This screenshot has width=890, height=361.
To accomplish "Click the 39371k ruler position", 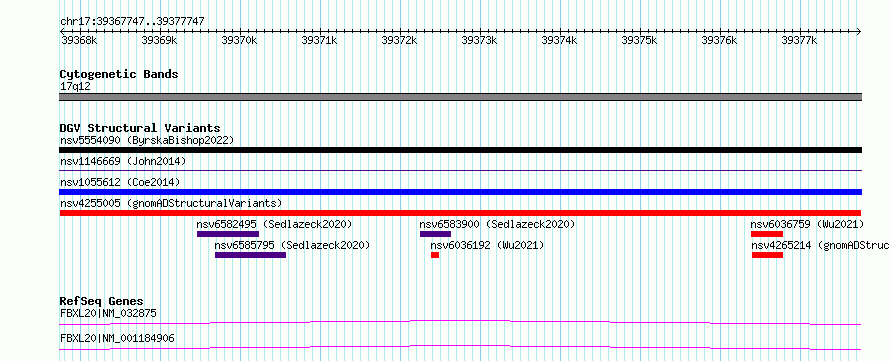I will 319,40.
